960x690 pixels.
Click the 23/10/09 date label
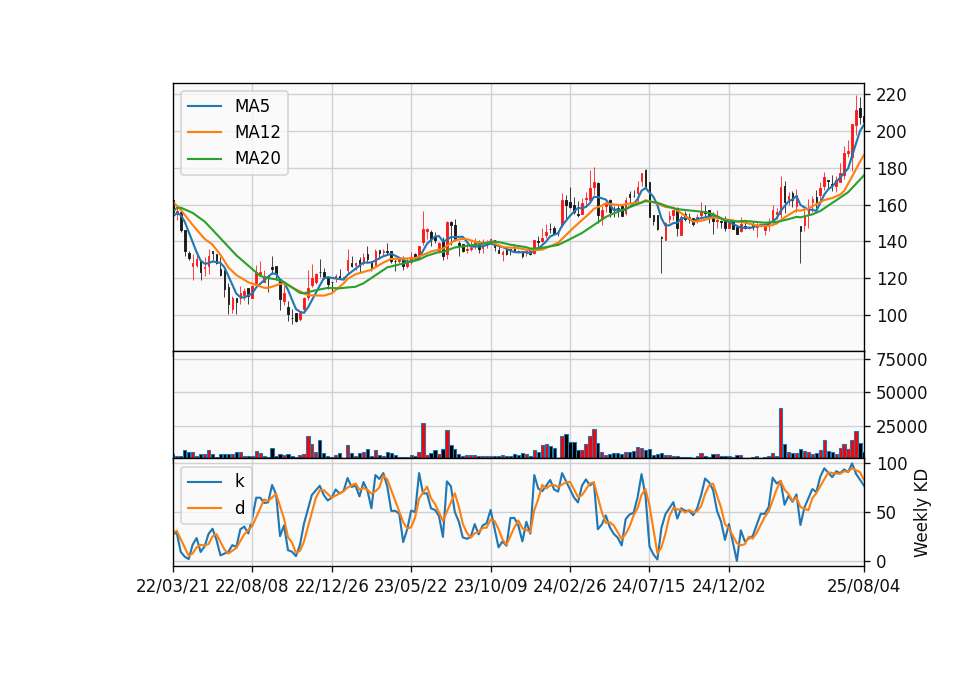[490, 586]
